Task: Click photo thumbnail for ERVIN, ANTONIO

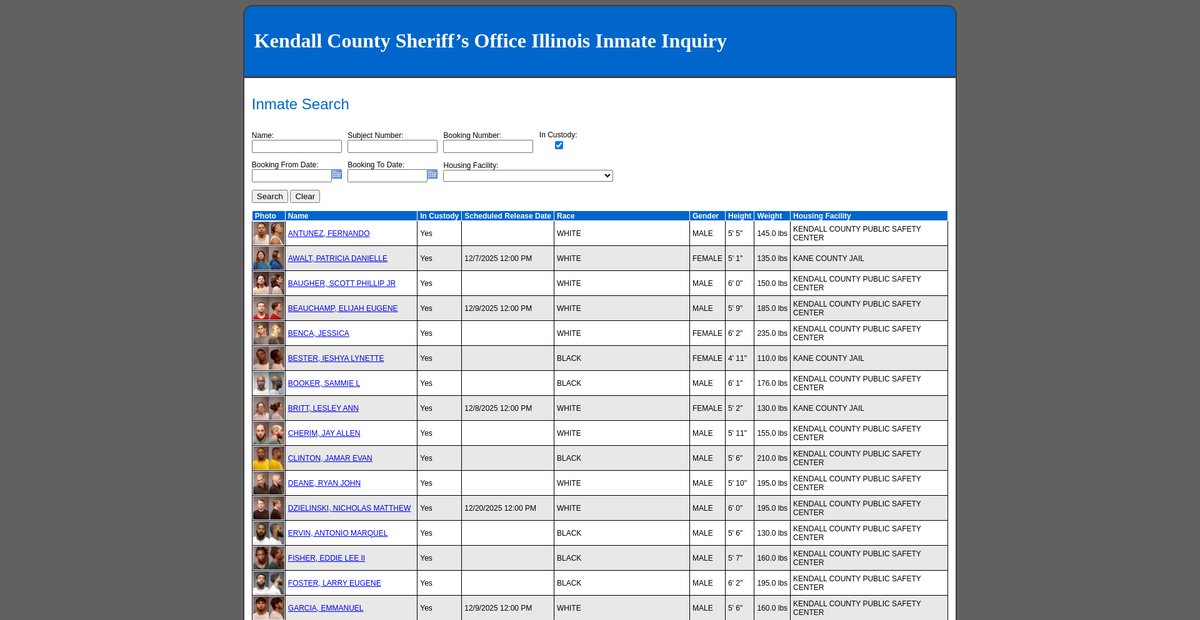Action: 269,533
